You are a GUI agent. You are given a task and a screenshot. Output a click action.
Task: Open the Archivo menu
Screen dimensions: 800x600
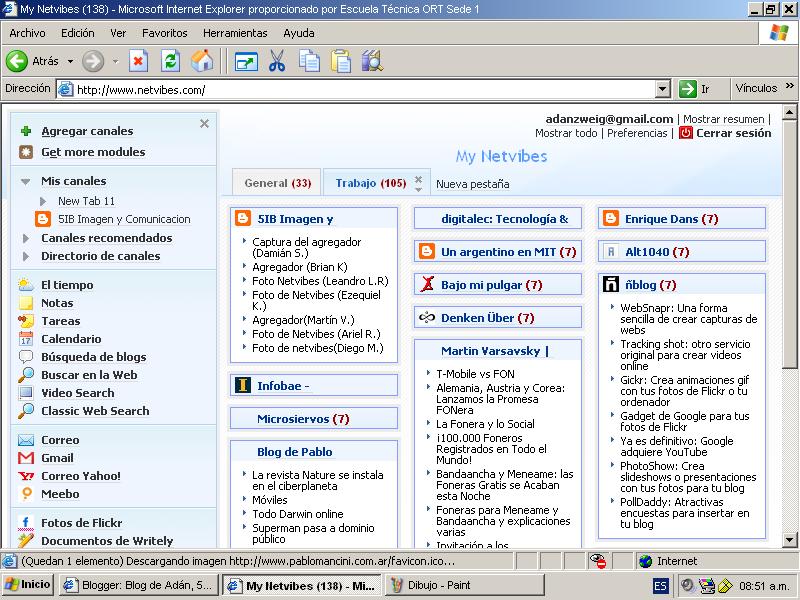click(x=27, y=33)
